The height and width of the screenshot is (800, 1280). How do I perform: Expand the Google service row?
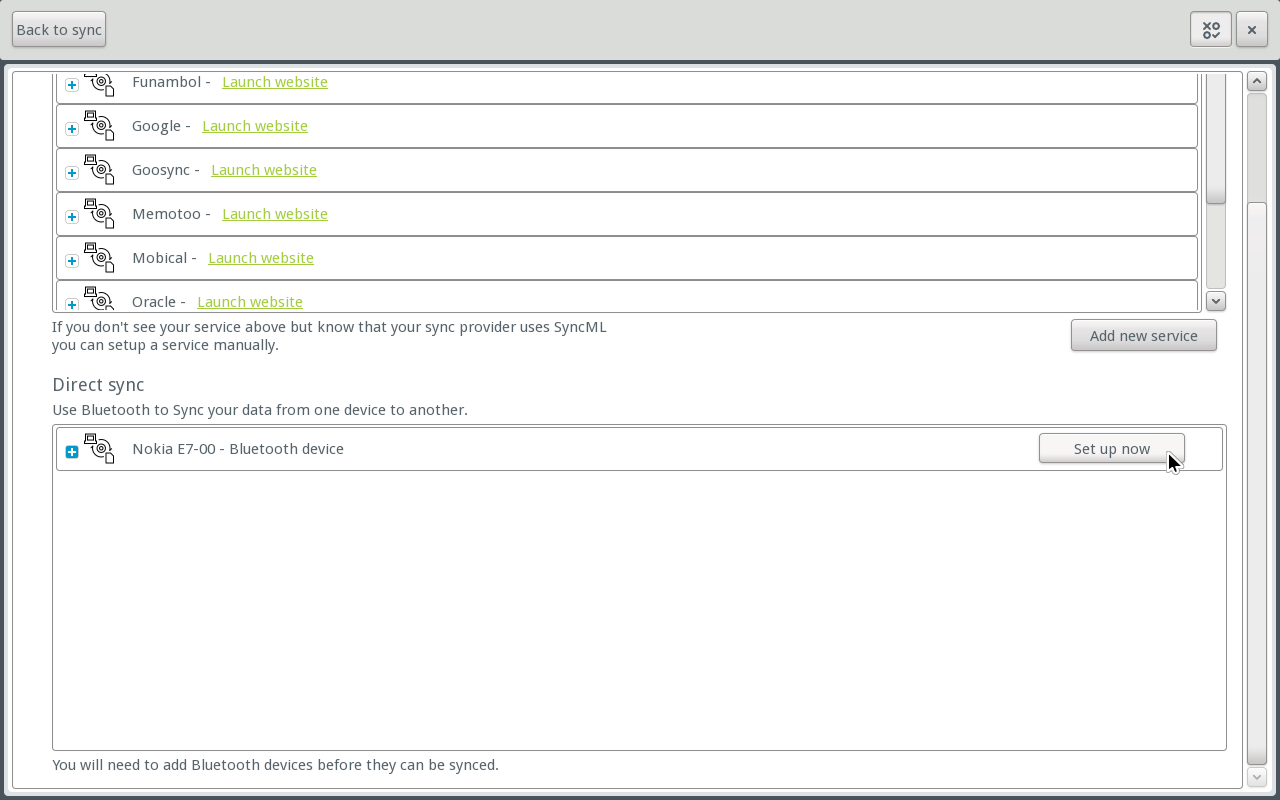(x=72, y=129)
